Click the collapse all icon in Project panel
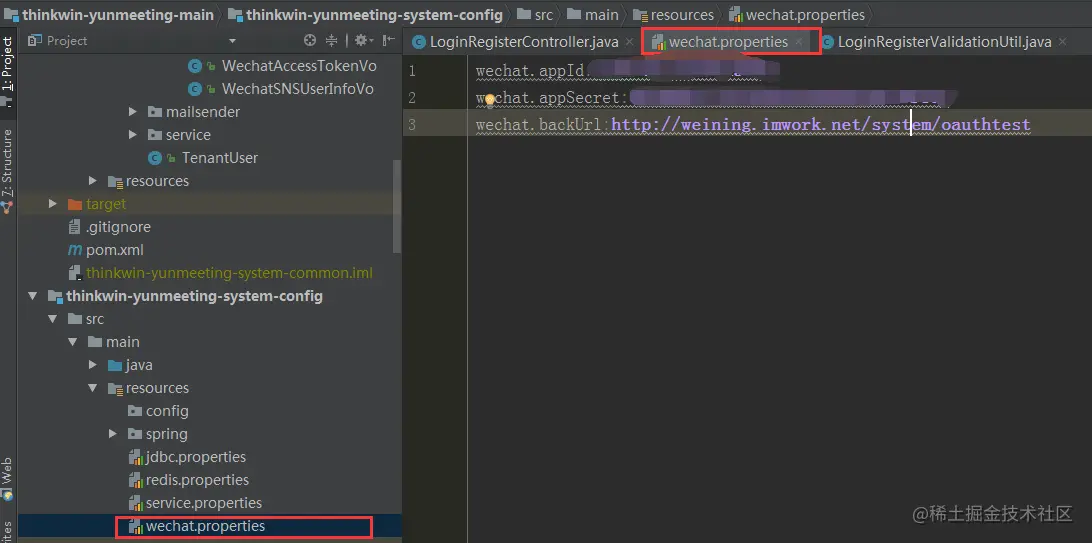The width and height of the screenshot is (1092, 543). (x=332, y=40)
